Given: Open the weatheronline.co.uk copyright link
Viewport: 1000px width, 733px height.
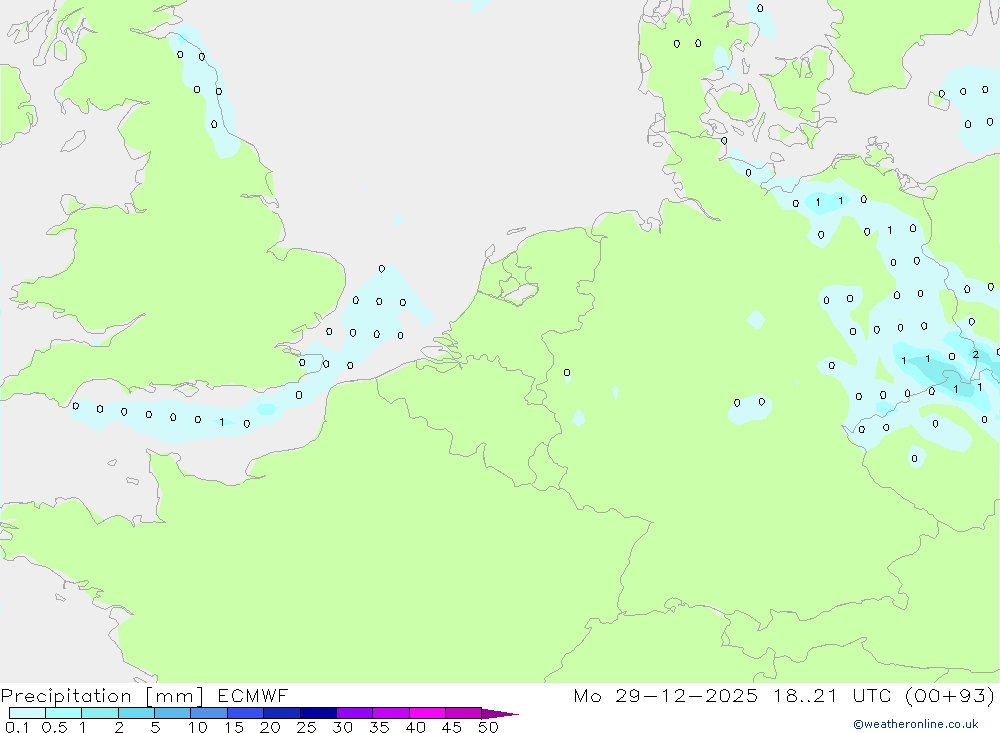Looking at the screenshot, I should (x=916, y=724).
